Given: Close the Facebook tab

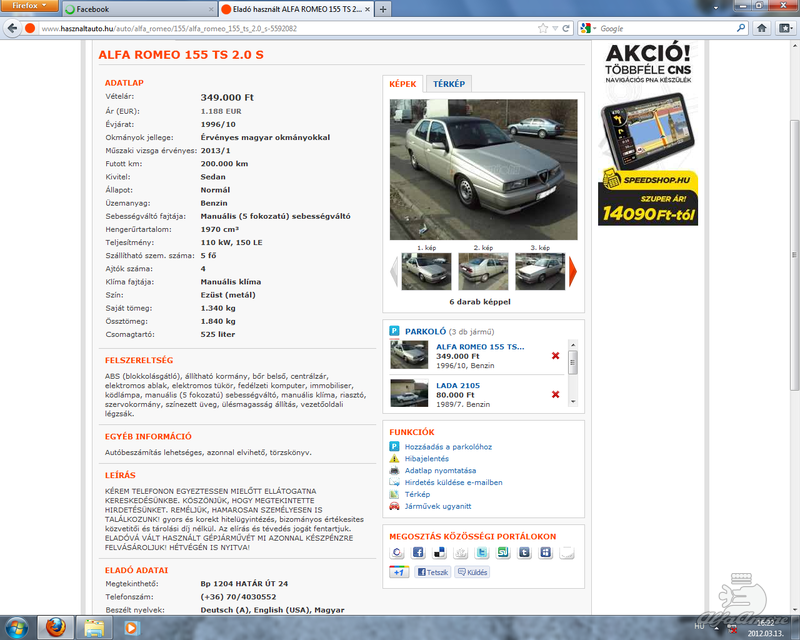Looking at the screenshot, I should pyautogui.click(x=211, y=9).
